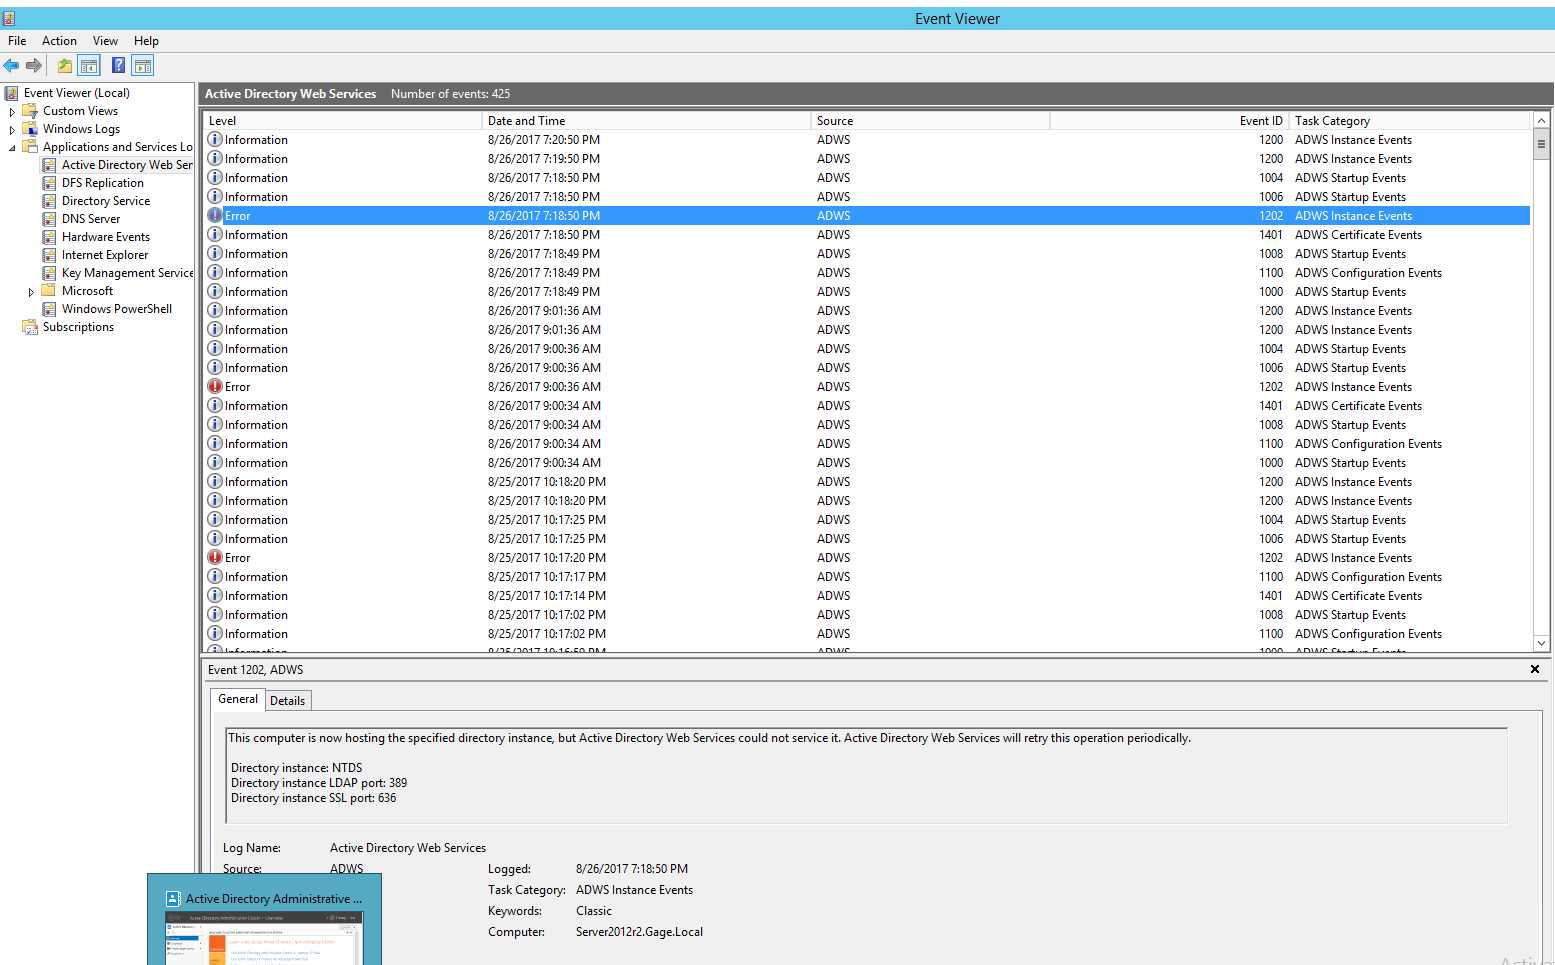
Task: Expand the Custom Views node
Action: tap(12, 110)
